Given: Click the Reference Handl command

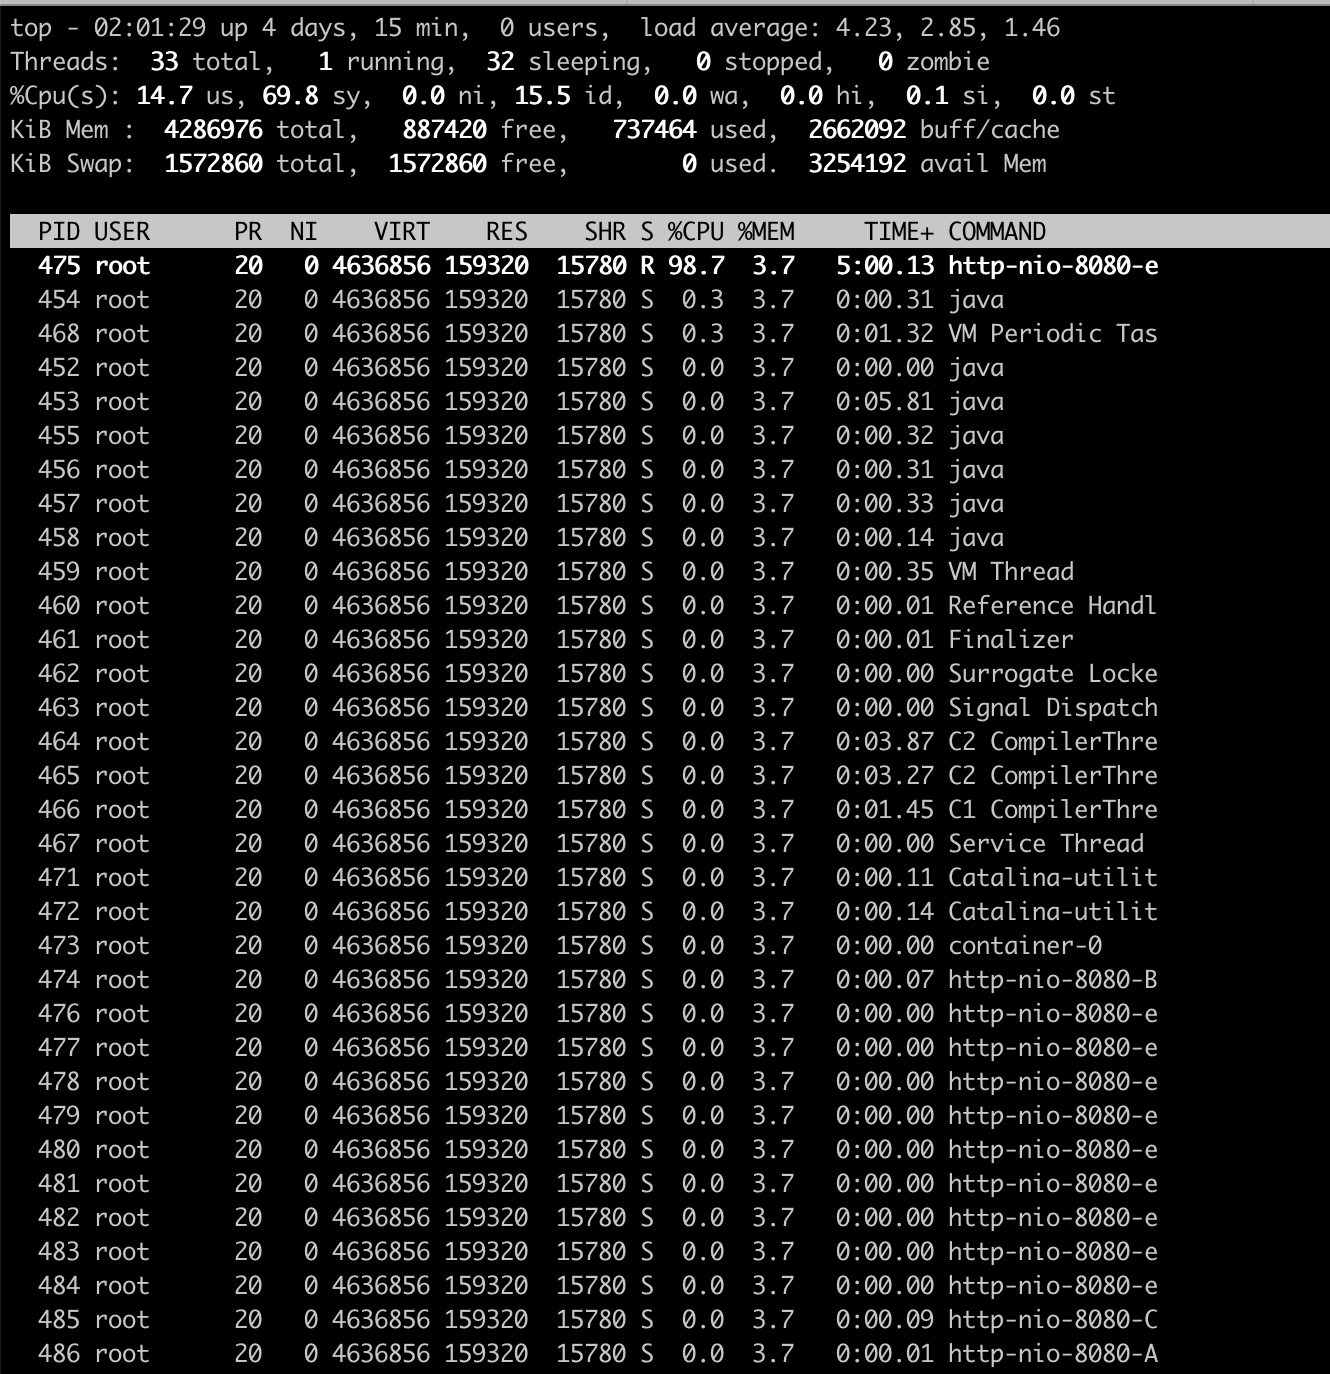Looking at the screenshot, I should [x=1053, y=606].
